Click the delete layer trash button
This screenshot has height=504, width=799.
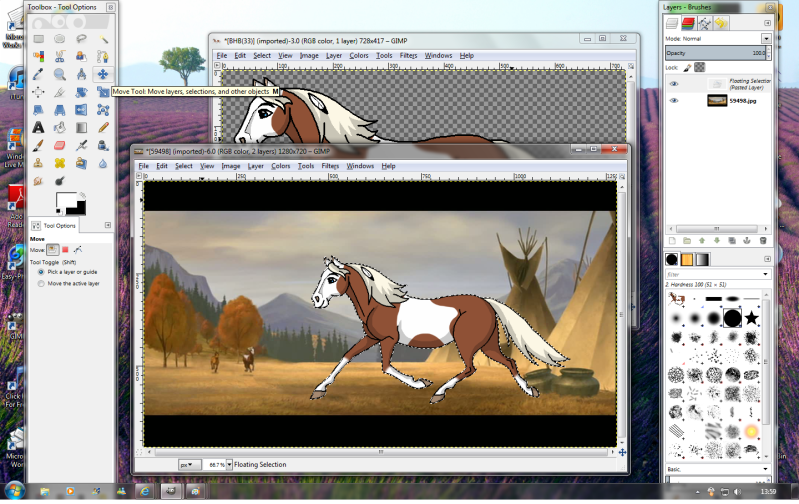[x=763, y=241]
